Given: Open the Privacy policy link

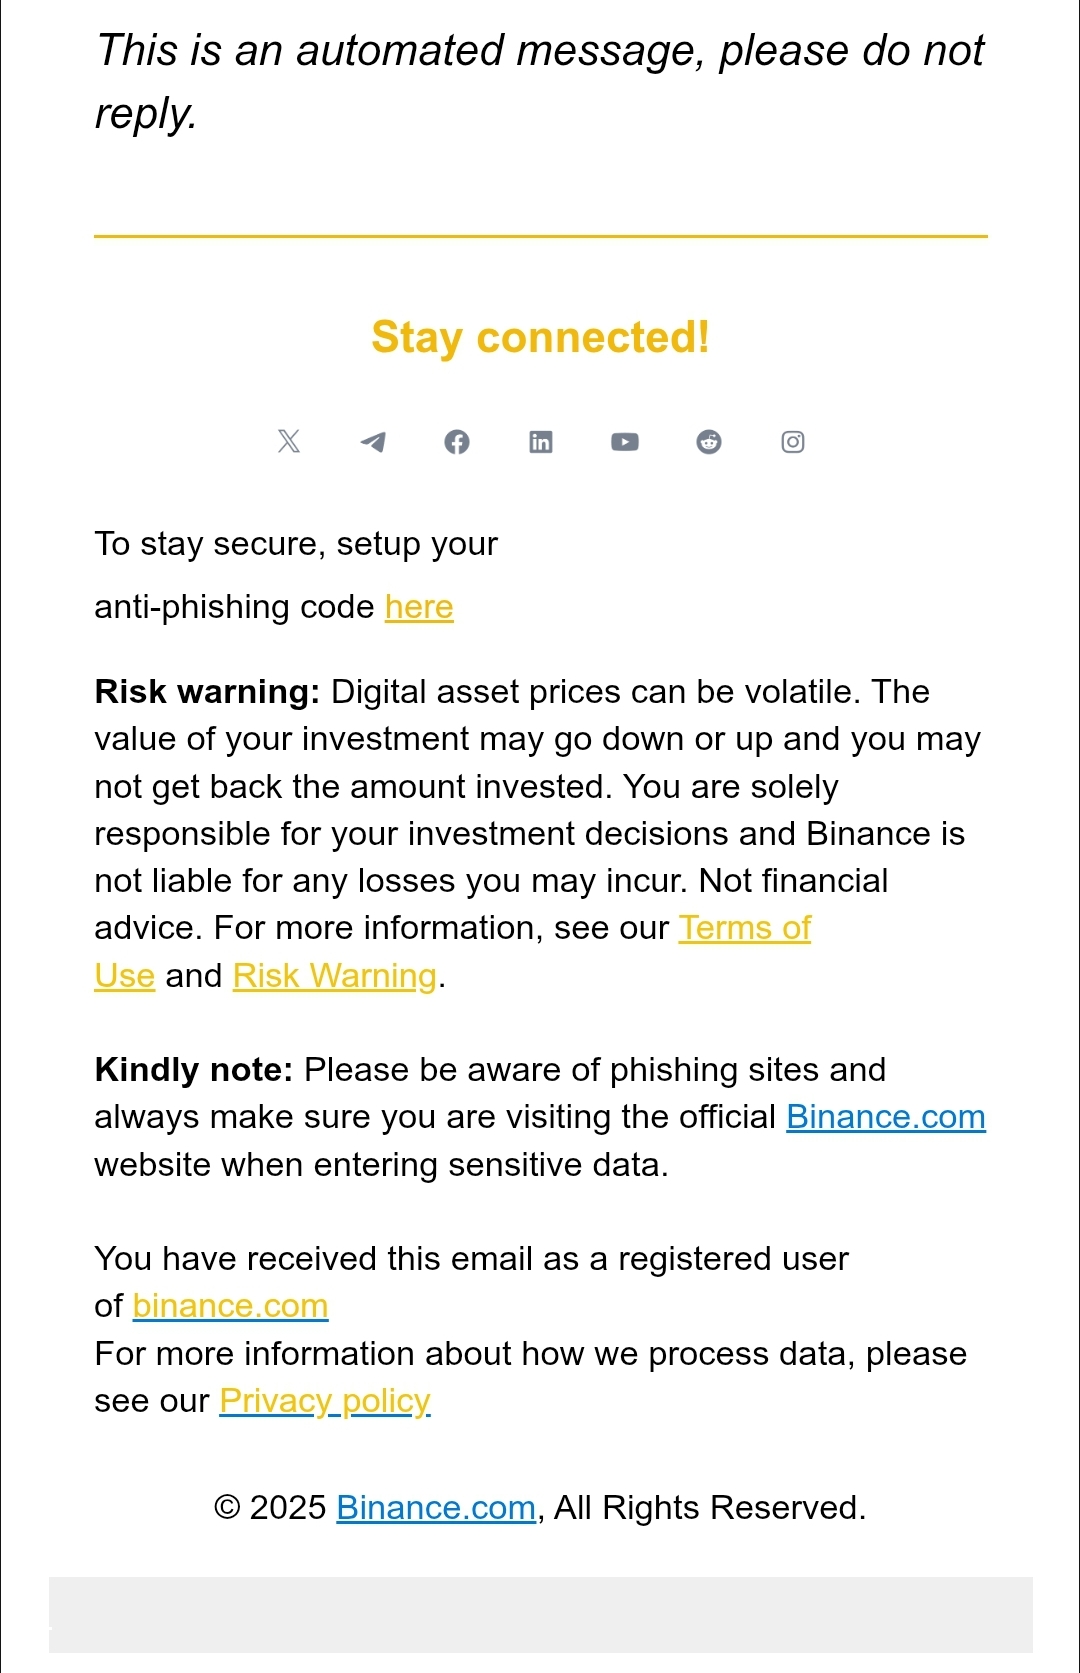Looking at the screenshot, I should point(325,1401).
